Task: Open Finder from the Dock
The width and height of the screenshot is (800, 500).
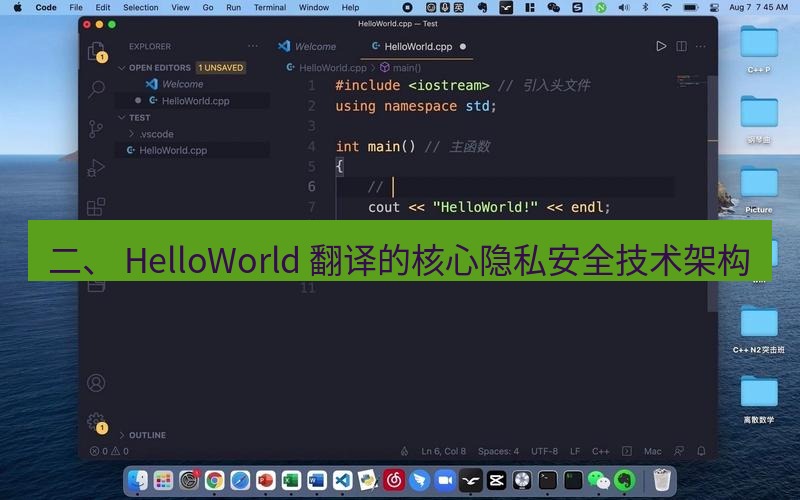Action: (138, 481)
